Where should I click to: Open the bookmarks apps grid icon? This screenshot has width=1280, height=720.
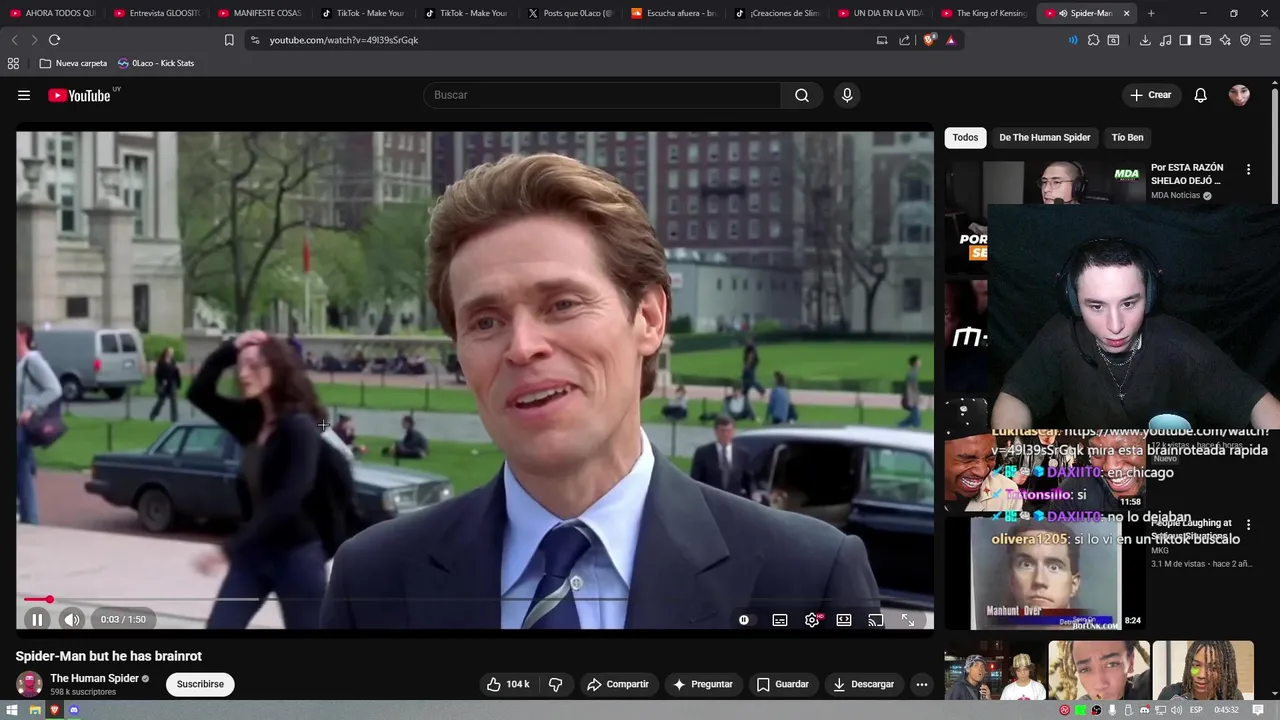[13, 63]
